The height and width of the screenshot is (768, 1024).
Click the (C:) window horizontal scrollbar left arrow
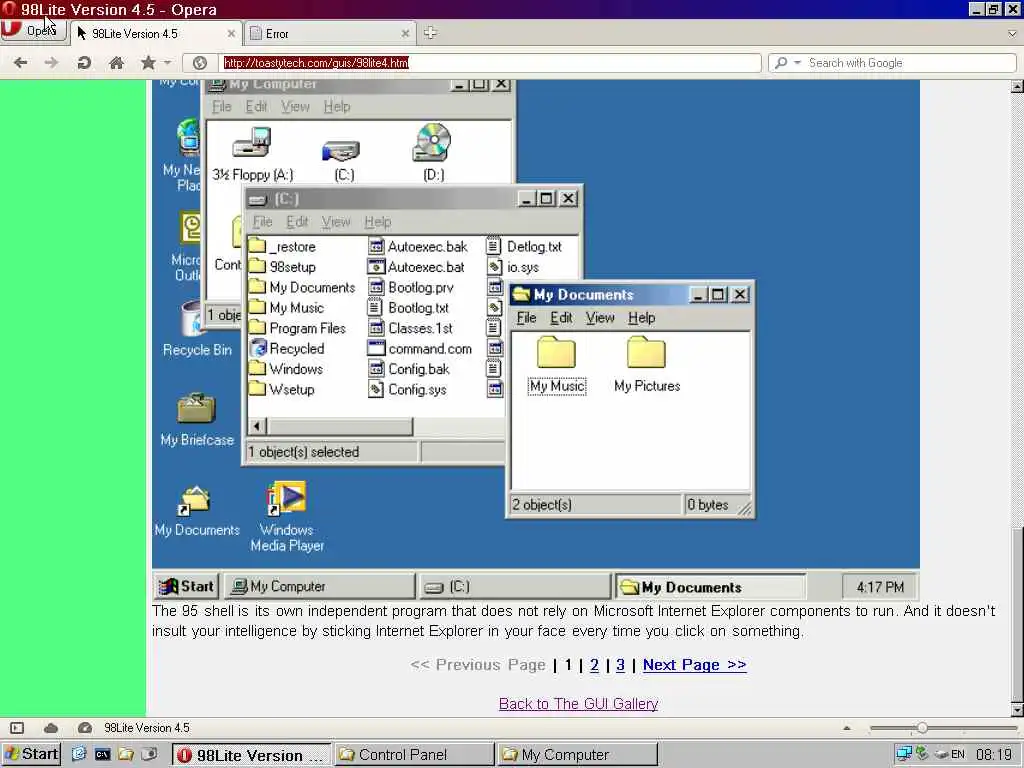coord(257,426)
